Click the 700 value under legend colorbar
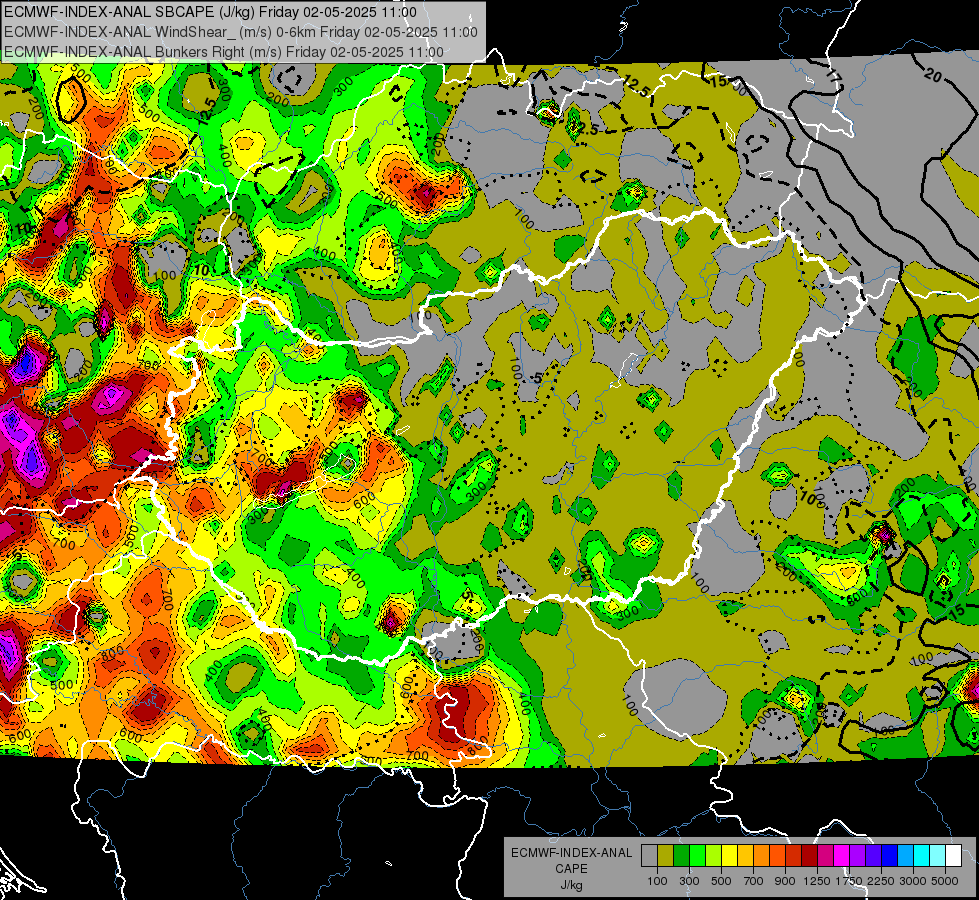Image resolution: width=979 pixels, height=900 pixels. (x=754, y=881)
